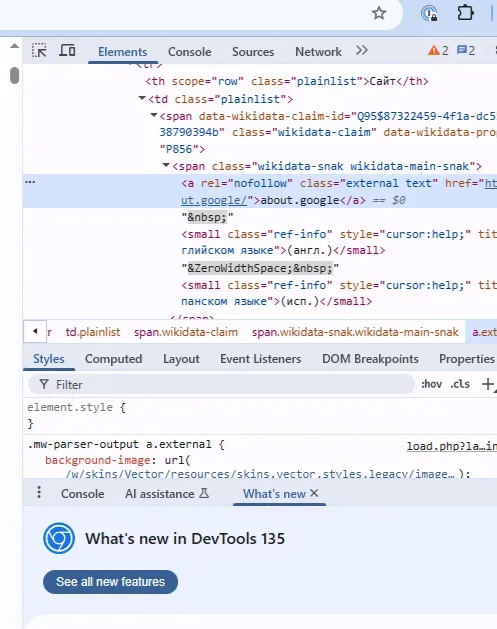The image size is (497, 629).
Task: Focus the styles Filter input field
Action: pyautogui.click(x=221, y=385)
